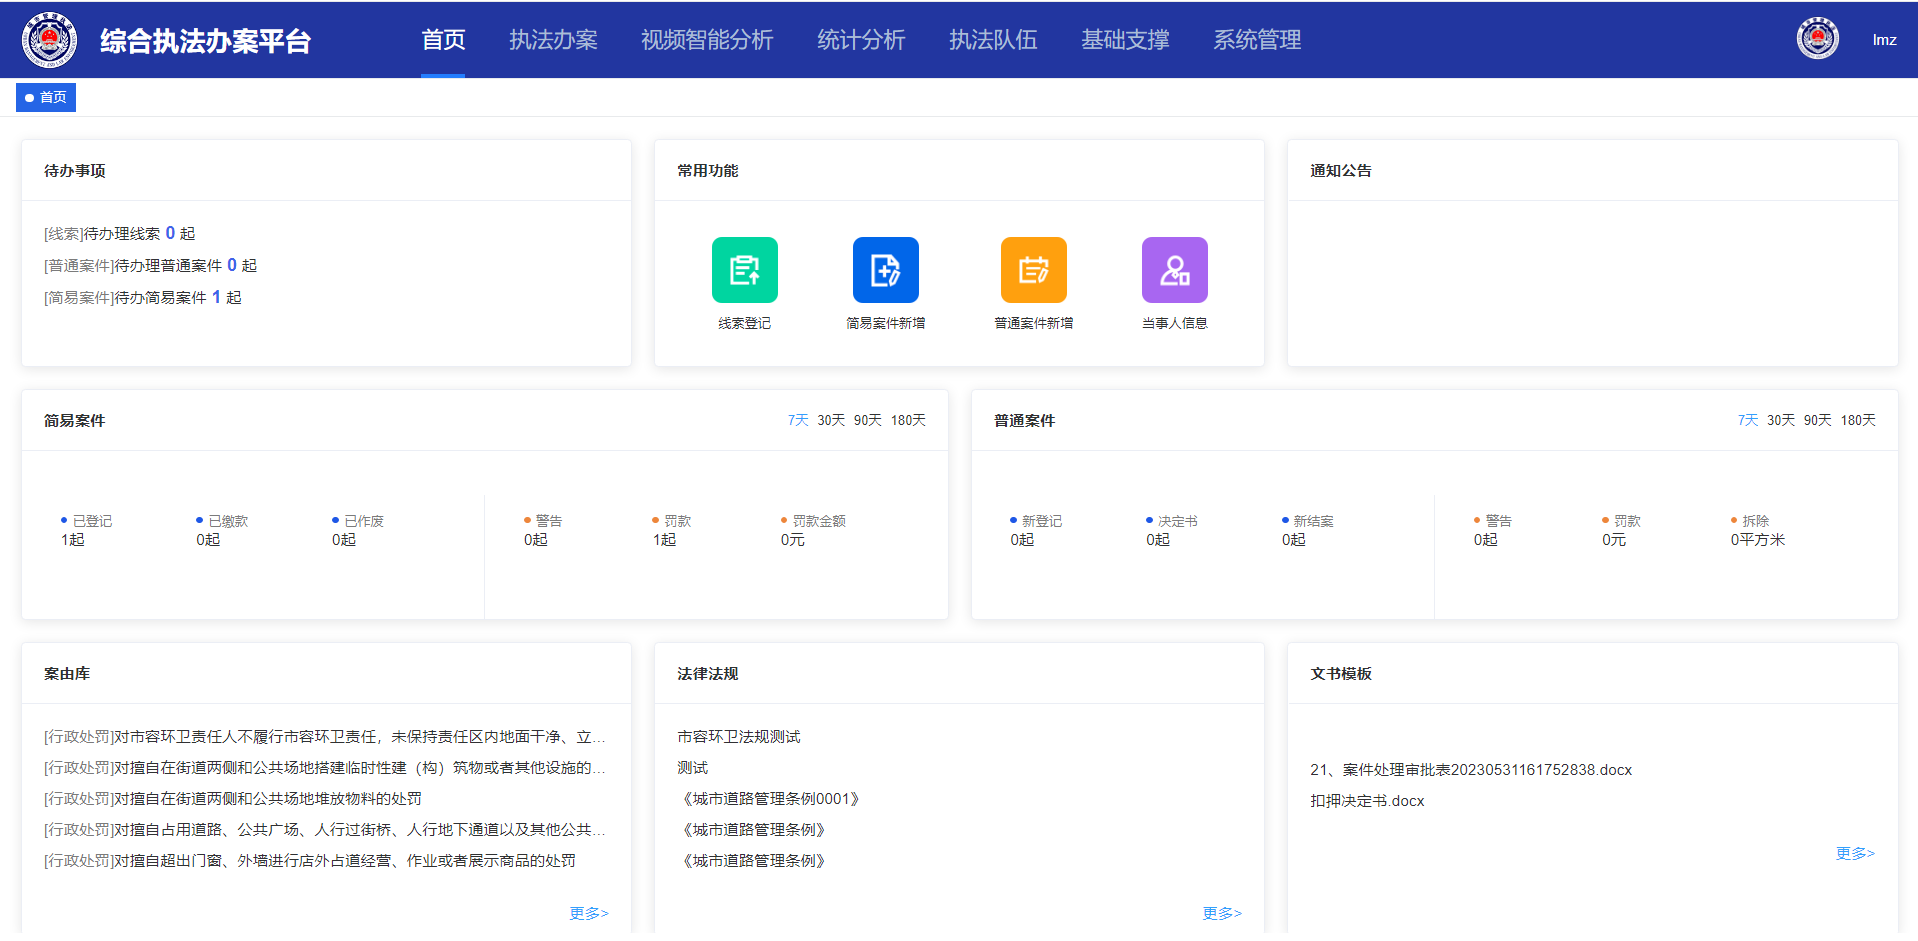Open the 执法办案 navigation menu
1918x941 pixels.
tap(553, 40)
